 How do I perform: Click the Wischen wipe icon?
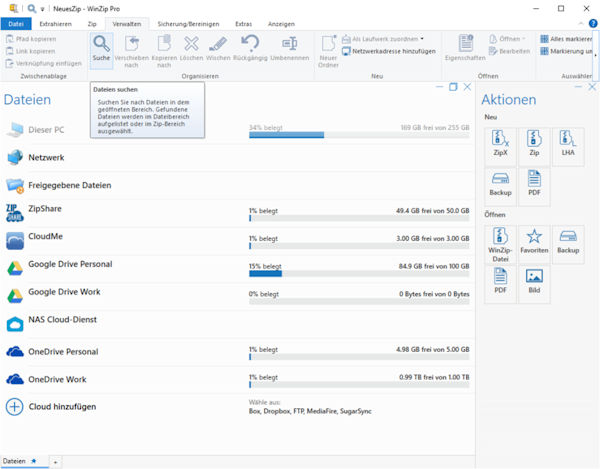pyautogui.click(x=218, y=49)
